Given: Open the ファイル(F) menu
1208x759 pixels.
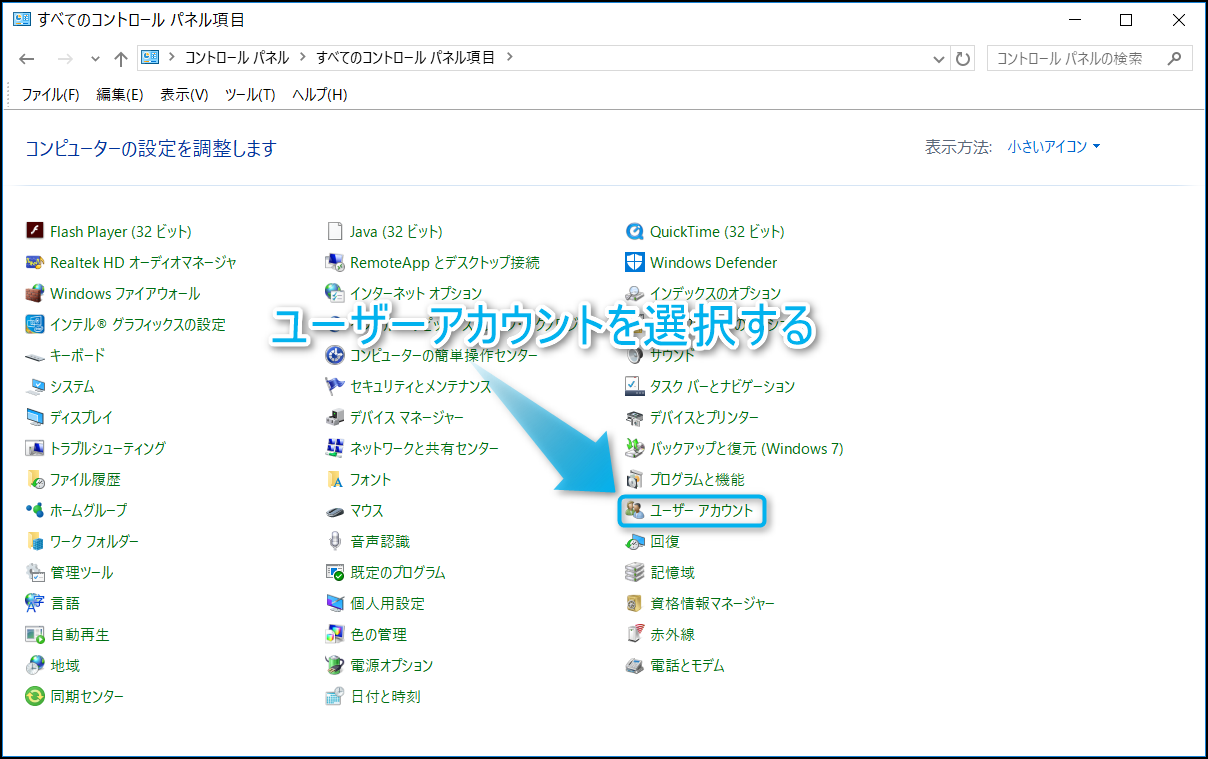Looking at the screenshot, I should (x=51, y=94).
